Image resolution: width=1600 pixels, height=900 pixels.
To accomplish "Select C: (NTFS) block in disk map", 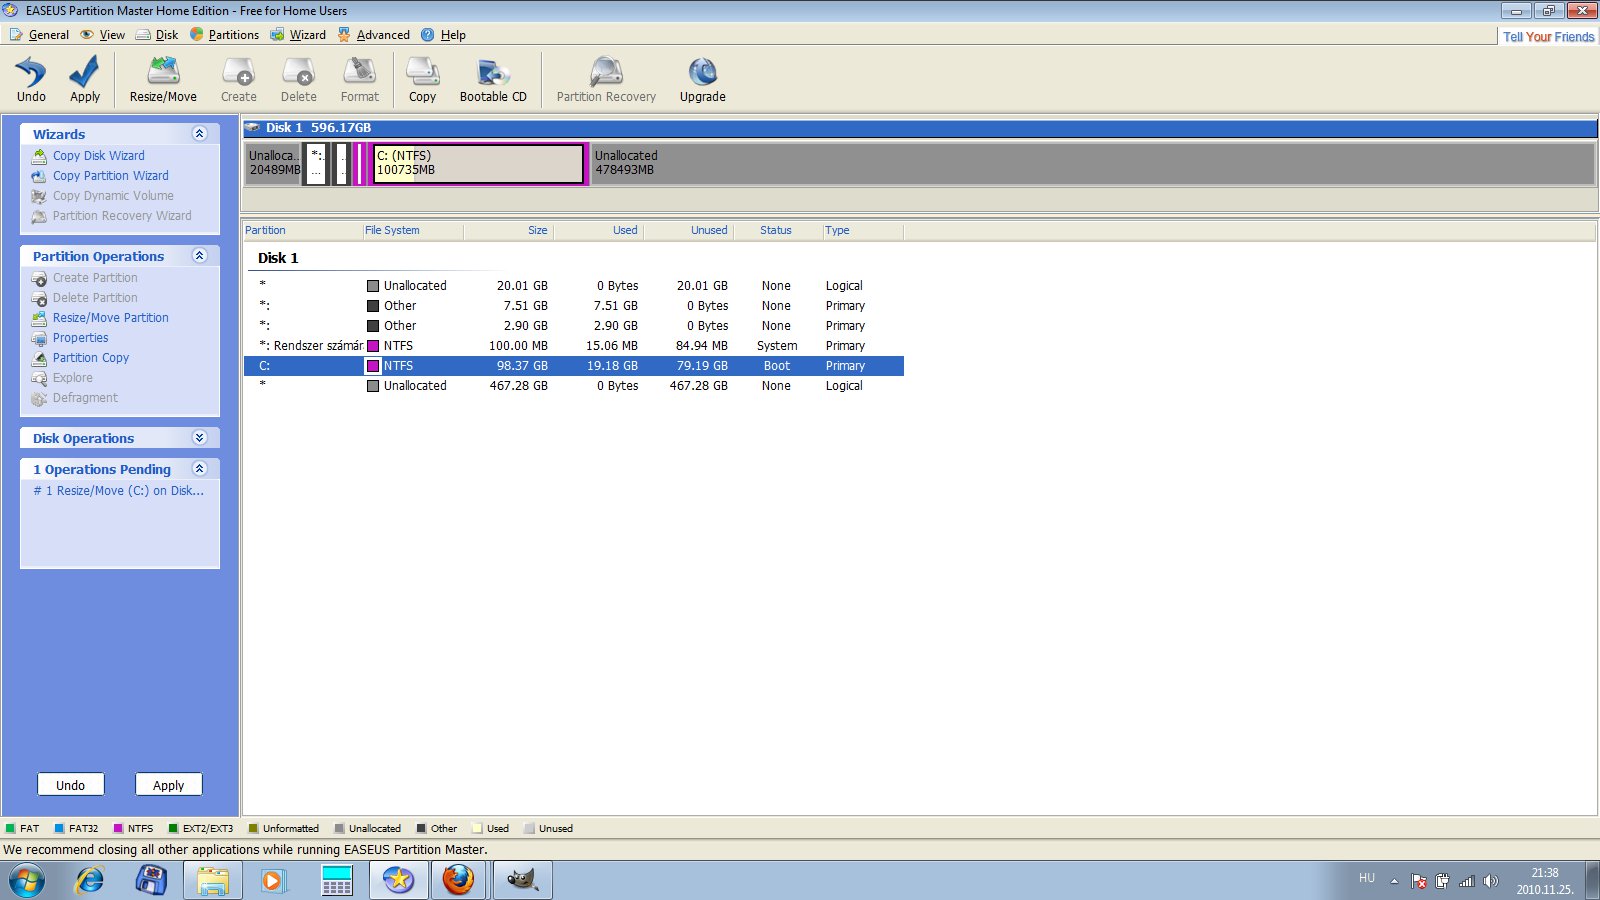I will click(478, 164).
